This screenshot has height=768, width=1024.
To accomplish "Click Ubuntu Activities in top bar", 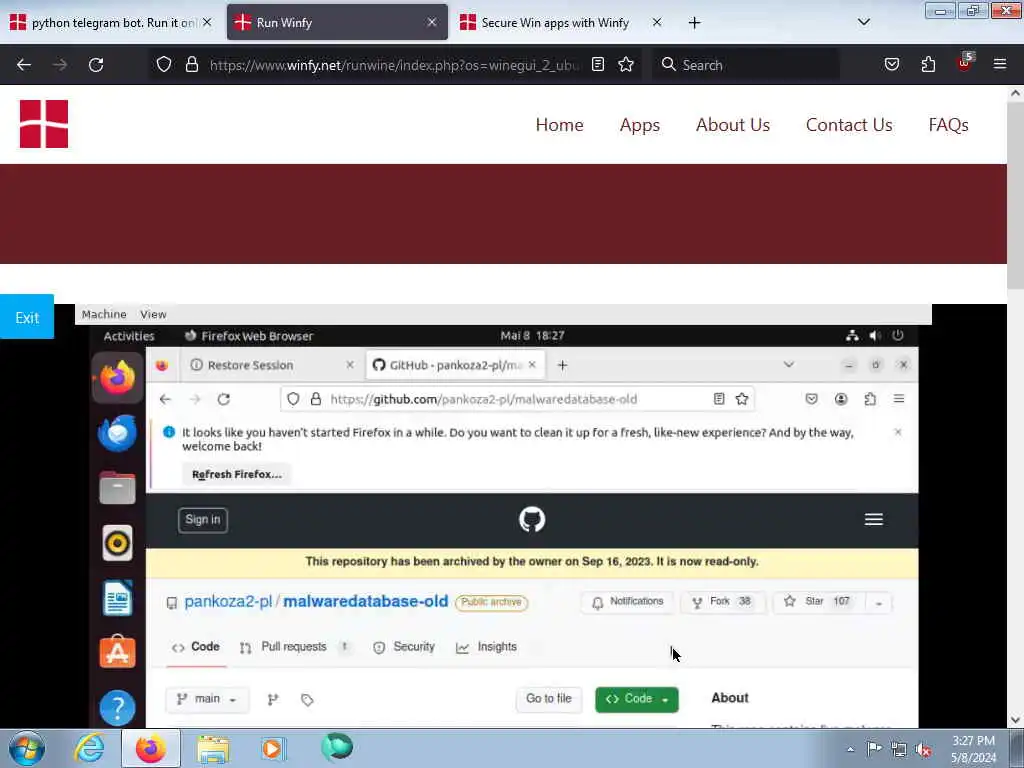I will [x=129, y=336].
